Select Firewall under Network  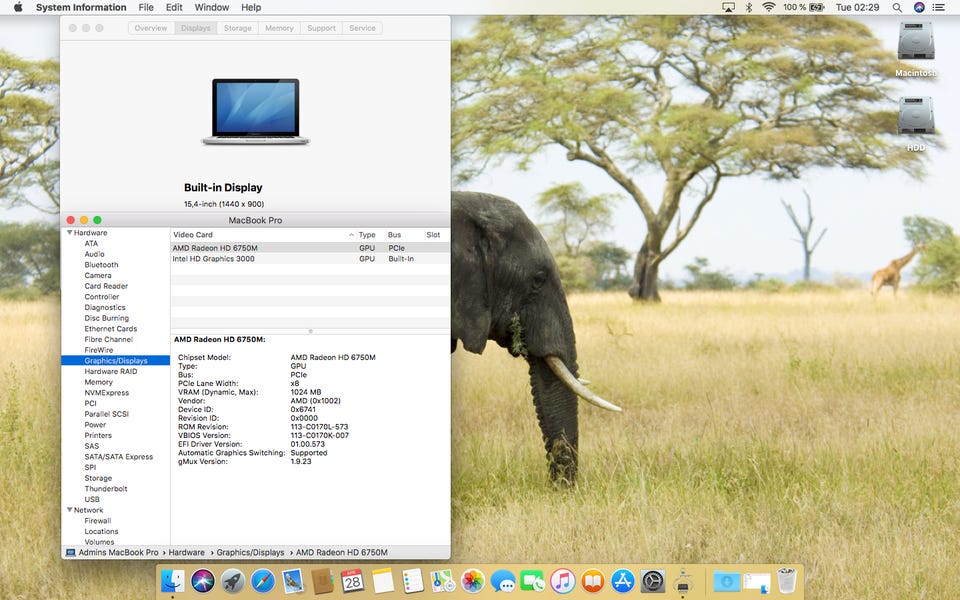point(98,521)
